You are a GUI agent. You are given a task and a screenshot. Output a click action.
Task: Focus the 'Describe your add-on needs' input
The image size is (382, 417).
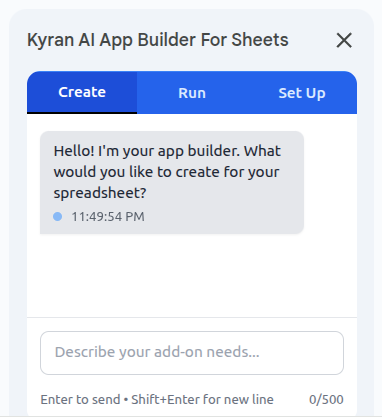pyautogui.click(x=192, y=353)
